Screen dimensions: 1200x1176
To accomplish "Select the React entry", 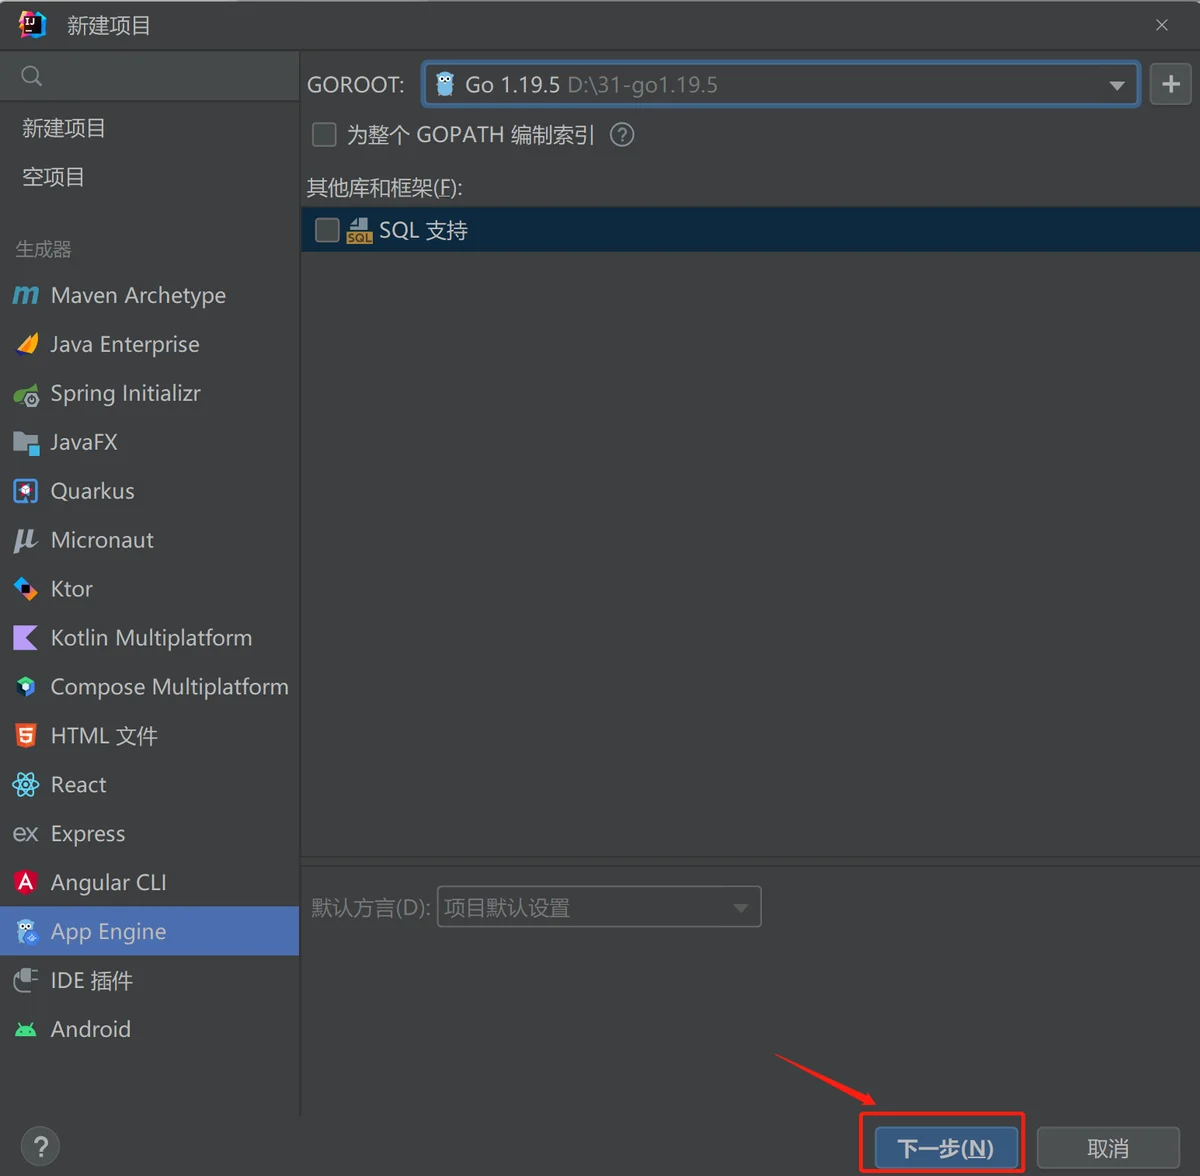I will (x=150, y=785).
